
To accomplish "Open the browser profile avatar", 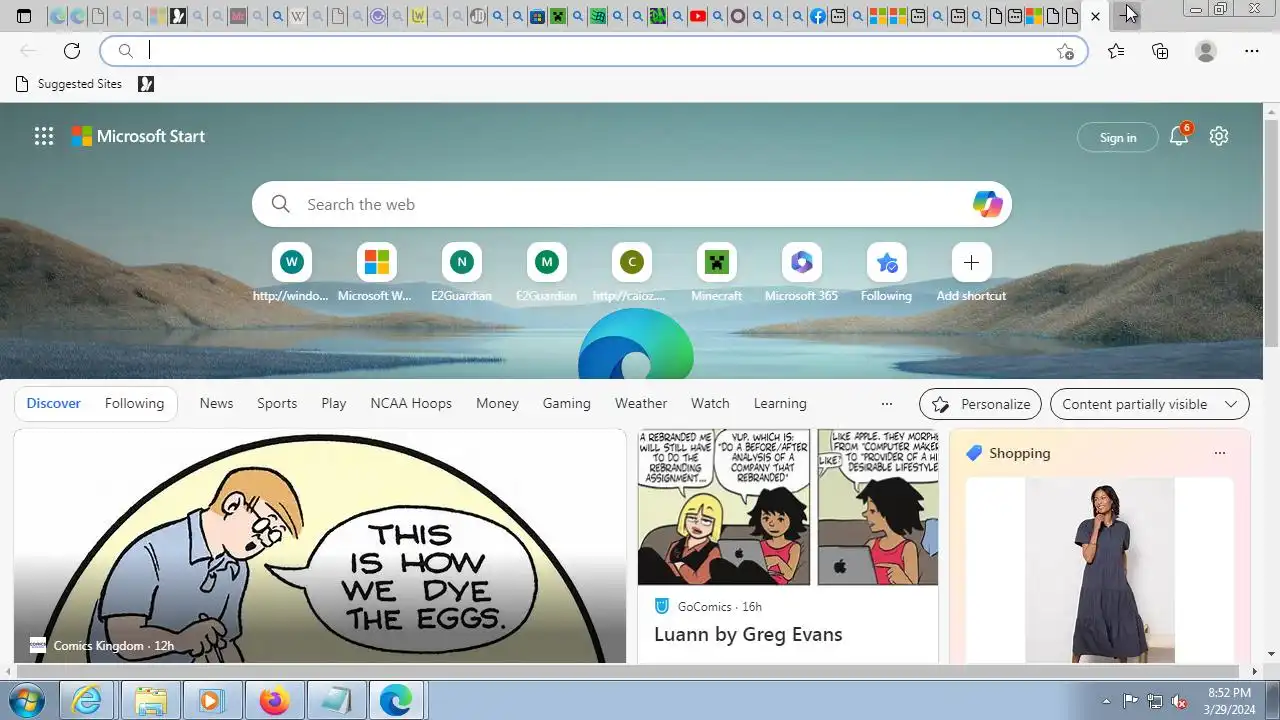I will coord(1206,51).
